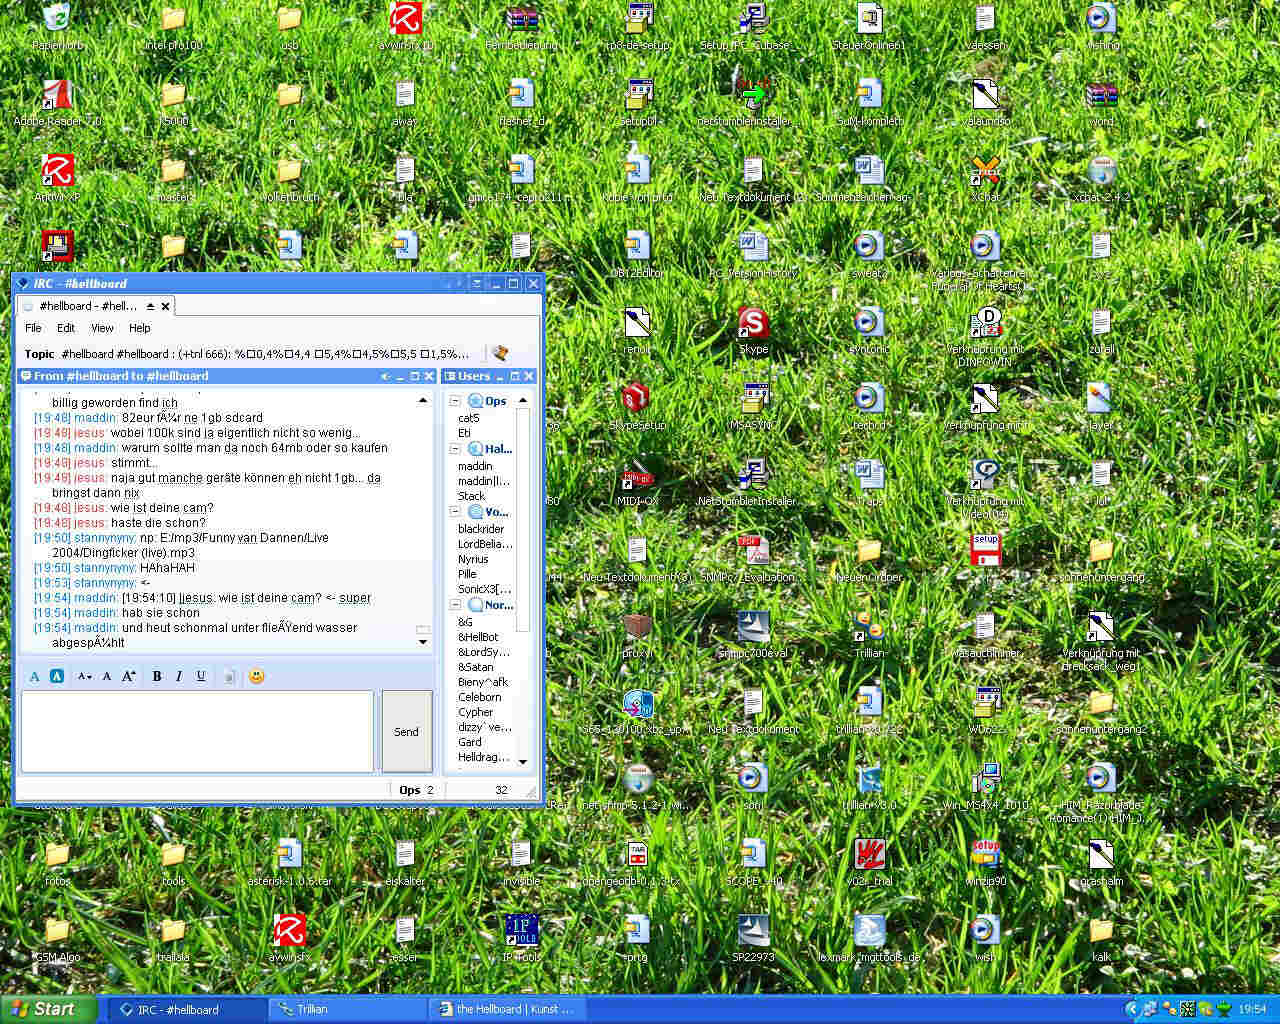Click the topic edit icon
The image size is (1280, 1024).
pos(500,353)
